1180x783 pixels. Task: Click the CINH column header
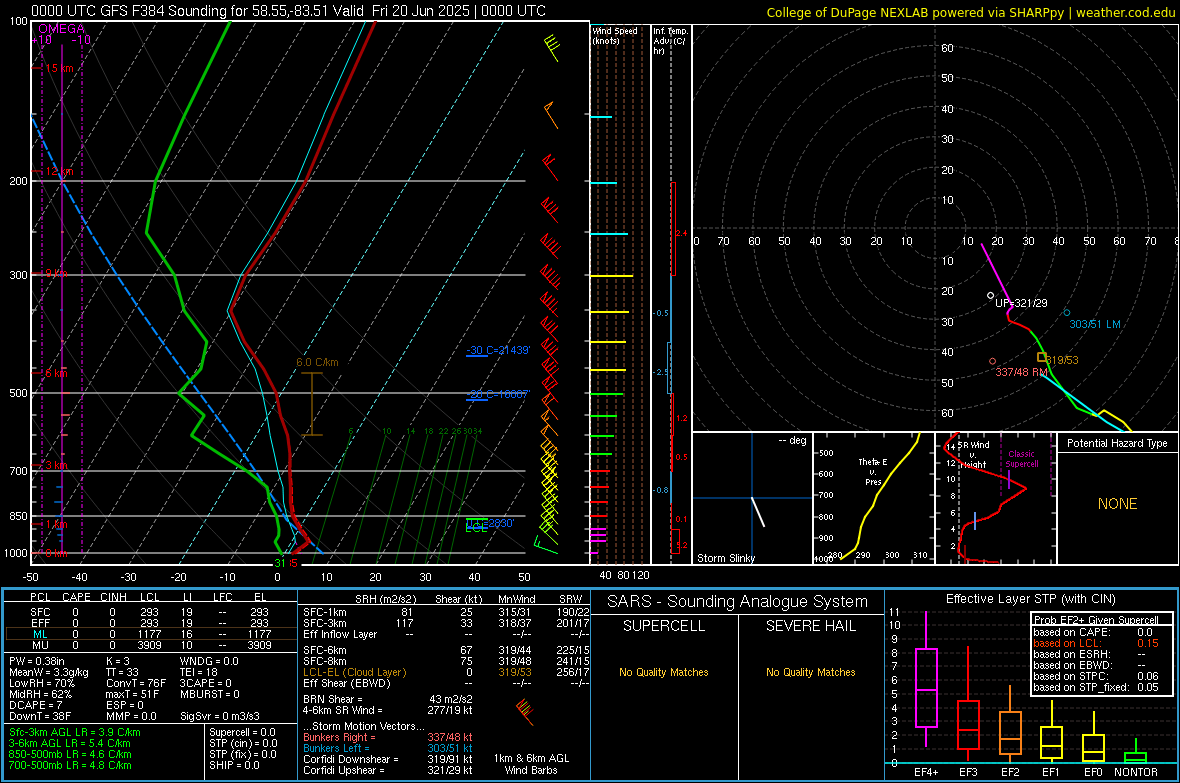point(114,597)
